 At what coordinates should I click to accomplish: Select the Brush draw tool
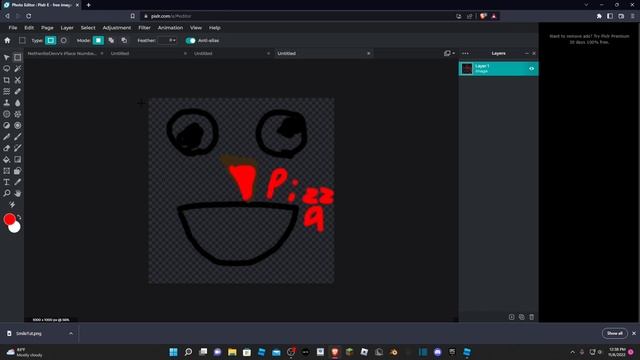click(18, 137)
